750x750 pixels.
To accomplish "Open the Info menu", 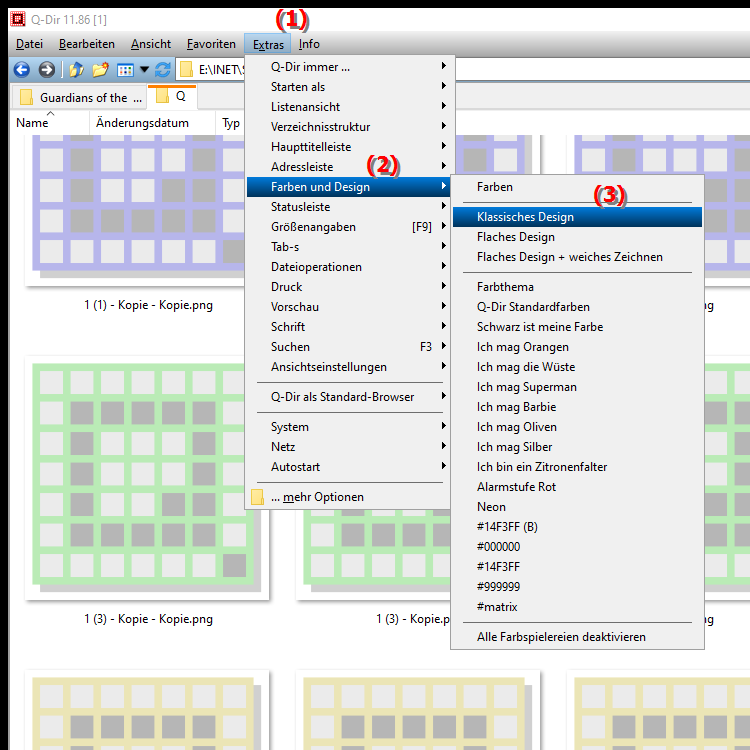I will (309, 44).
